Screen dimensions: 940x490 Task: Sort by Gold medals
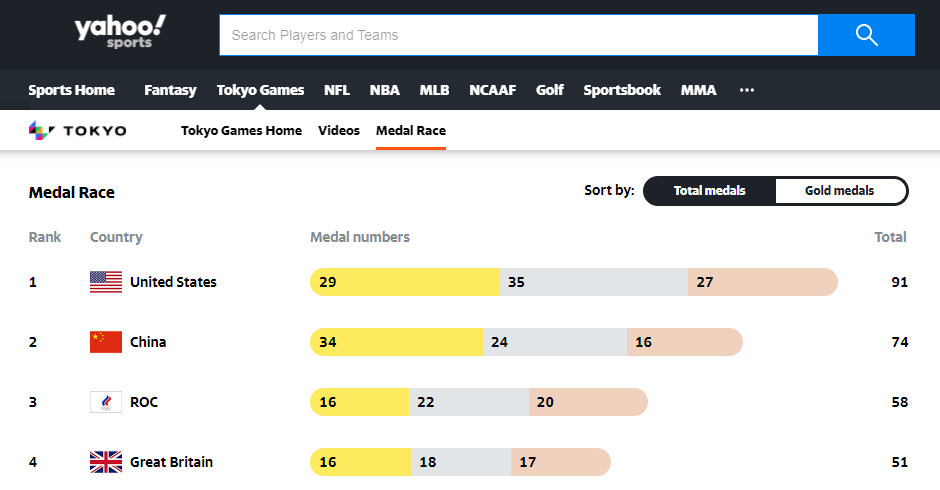click(x=839, y=191)
